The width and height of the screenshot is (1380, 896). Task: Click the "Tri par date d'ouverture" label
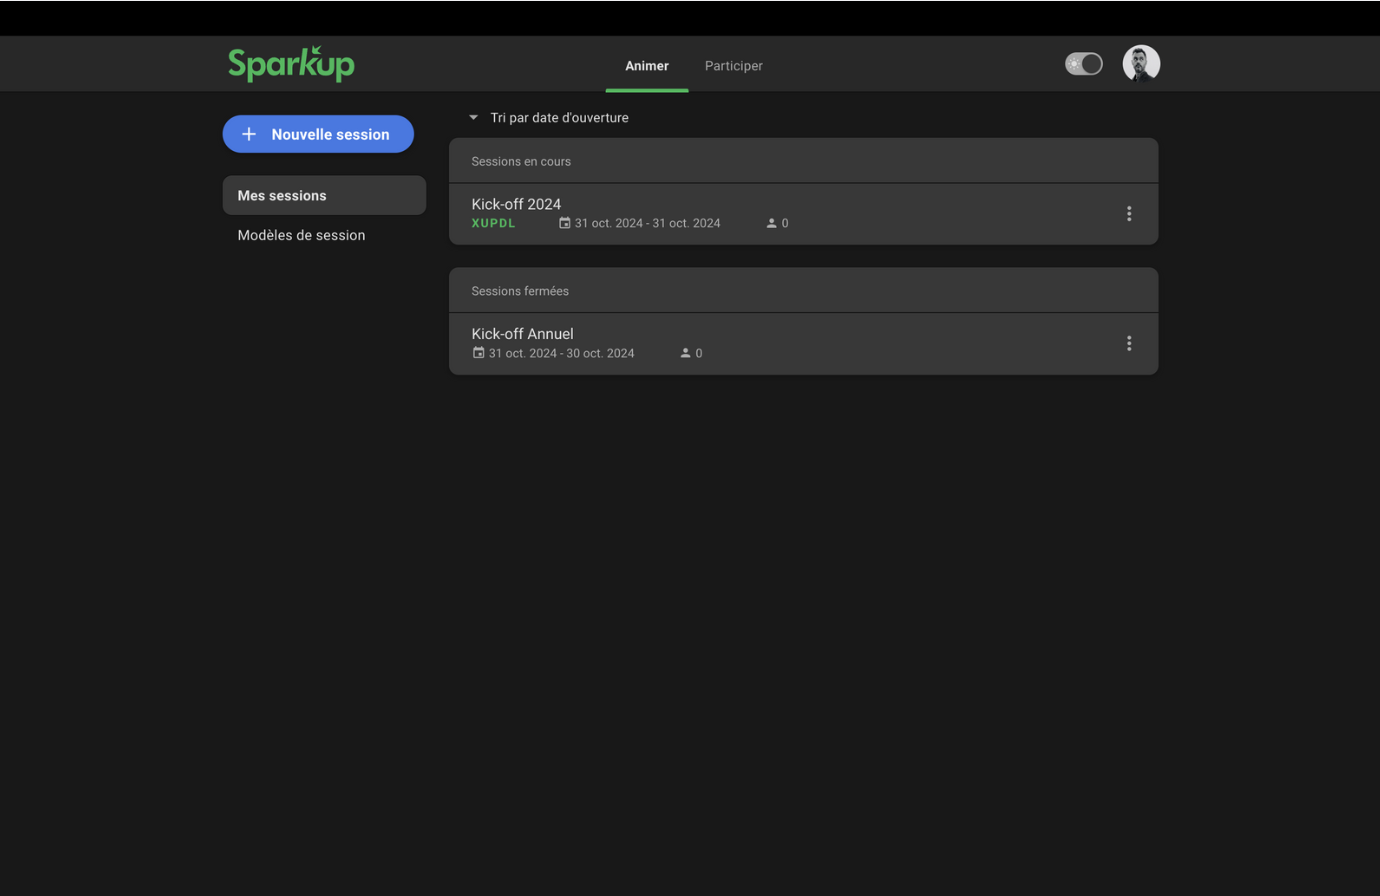coord(559,118)
